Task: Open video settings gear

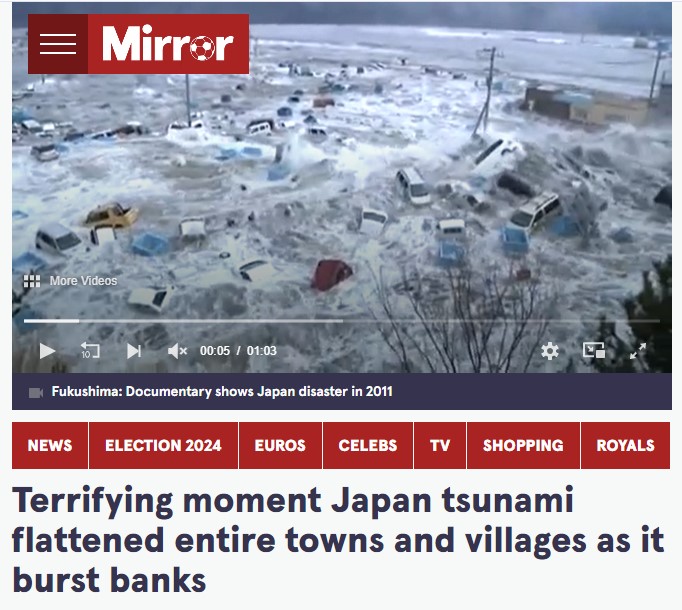Action: [x=550, y=351]
